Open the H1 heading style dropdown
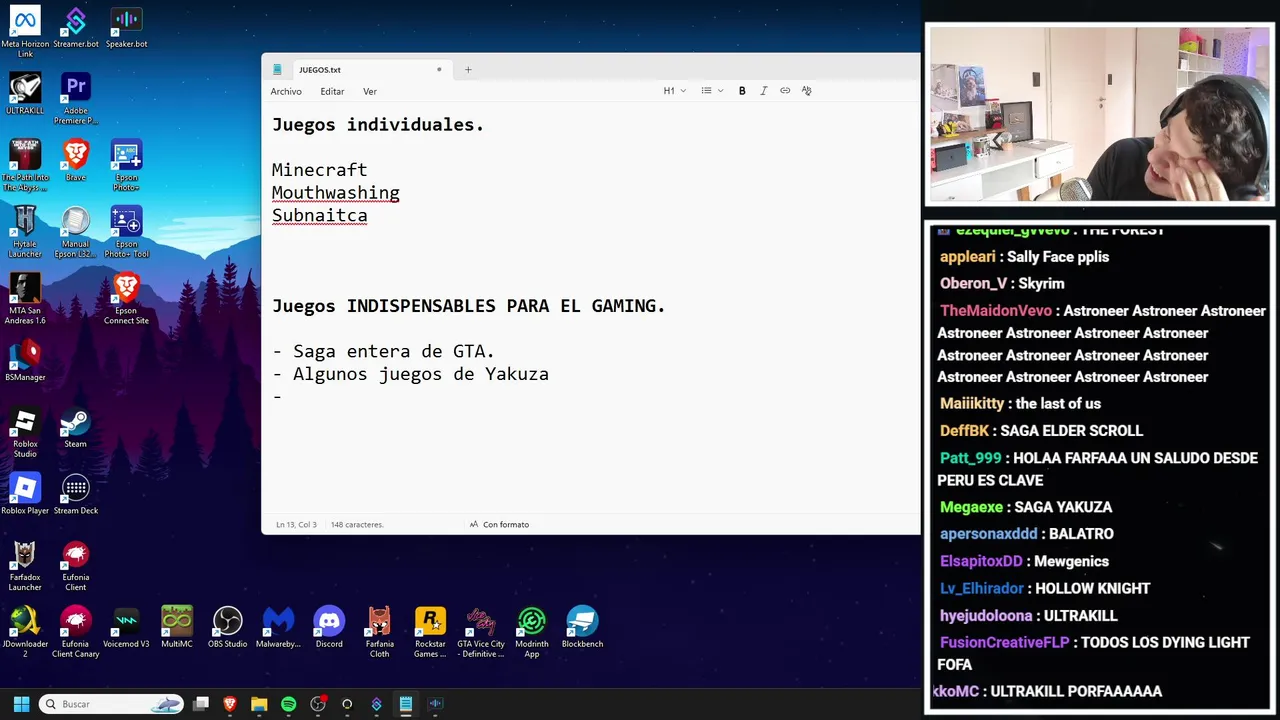 click(x=674, y=91)
